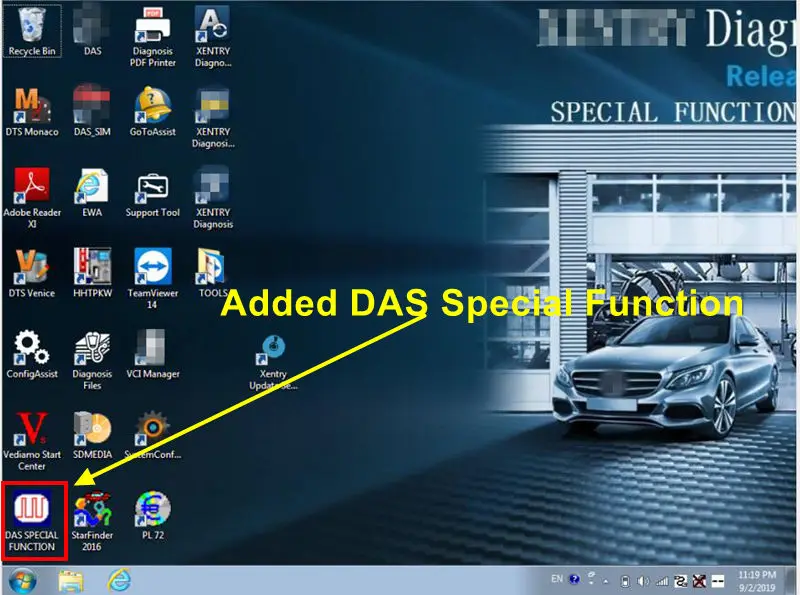
Task: Launch Vediamo Start Center shortcut
Action: pos(32,441)
